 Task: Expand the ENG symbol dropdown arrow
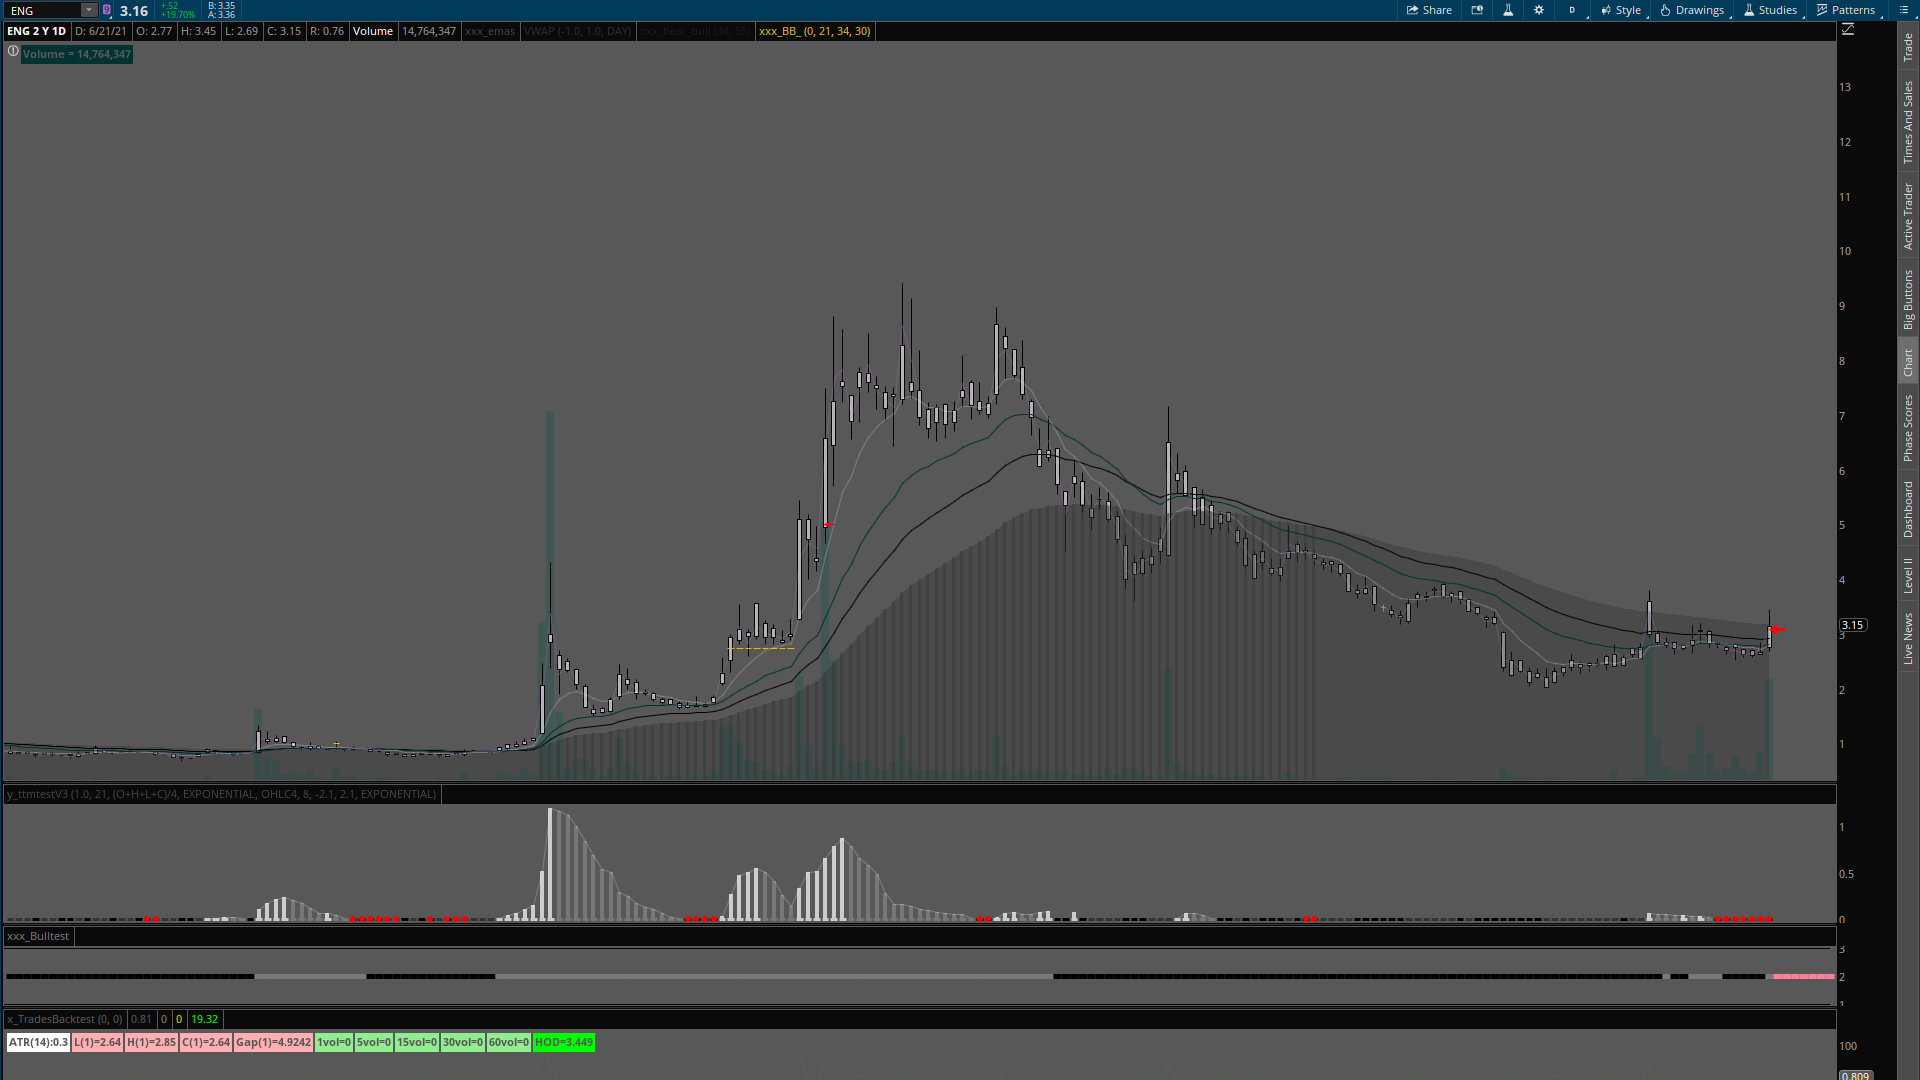pos(88,10)
